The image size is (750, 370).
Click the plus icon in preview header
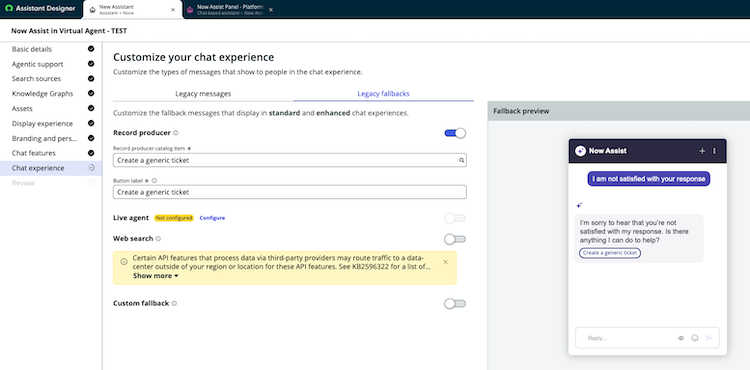coord(702,151)
